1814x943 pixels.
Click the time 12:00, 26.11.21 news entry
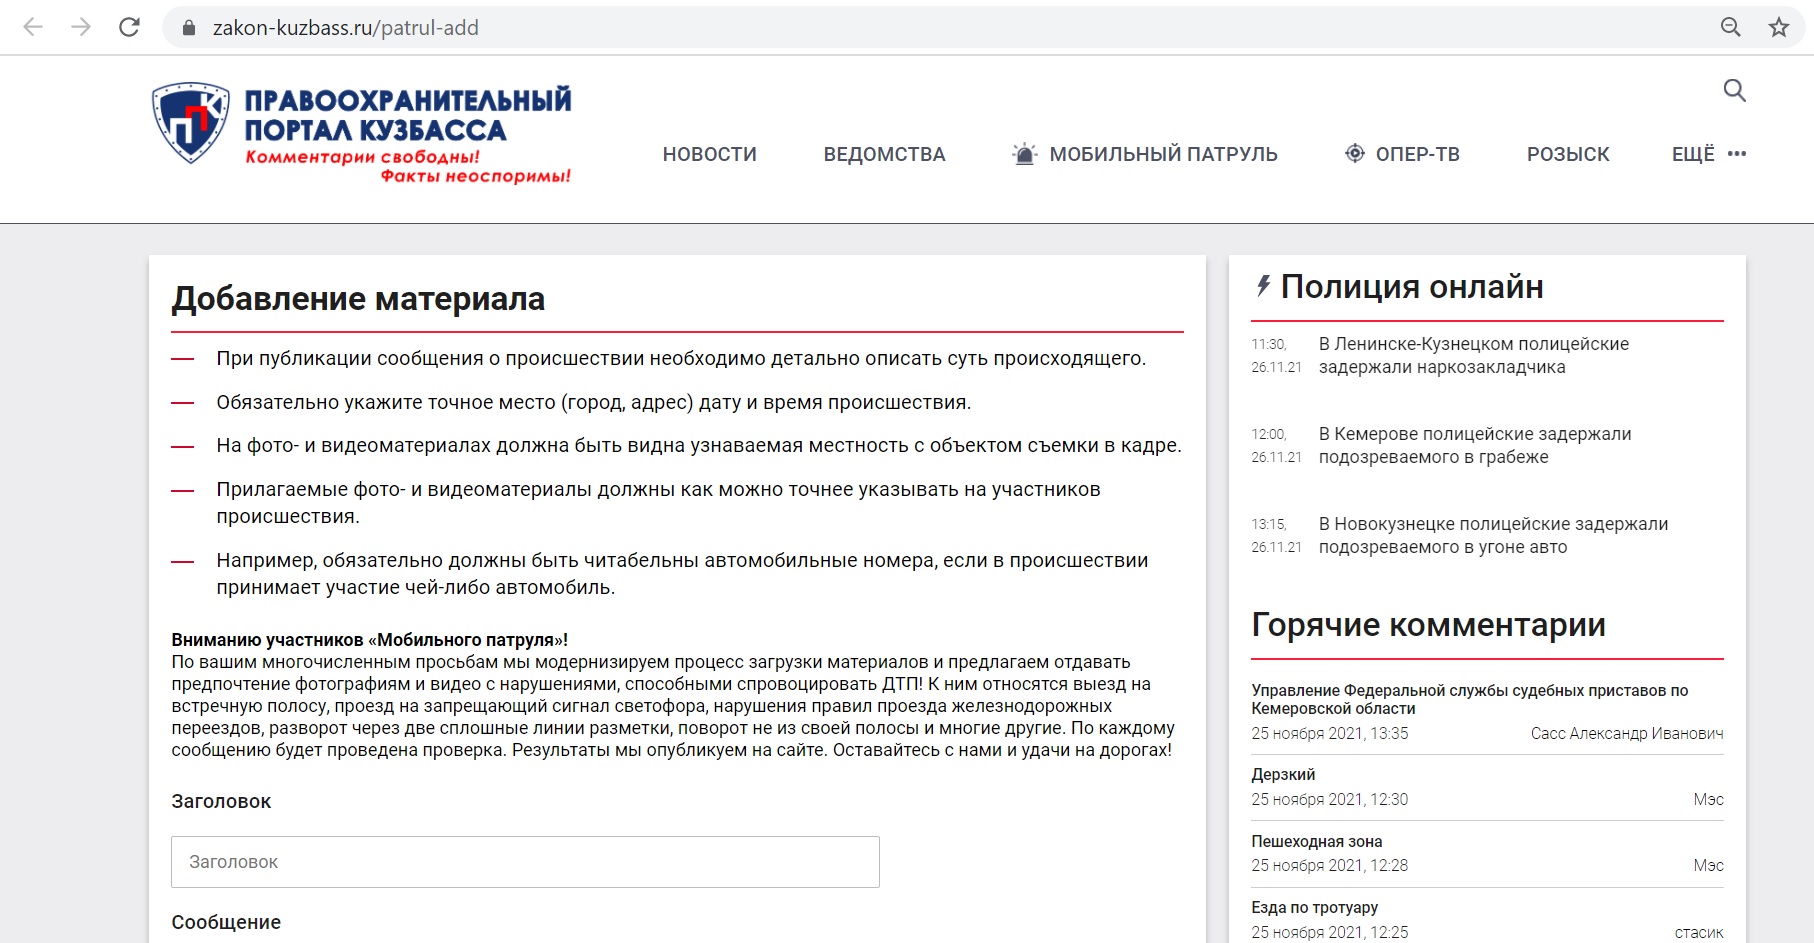pyautogui.click(x=1276, y=445)
